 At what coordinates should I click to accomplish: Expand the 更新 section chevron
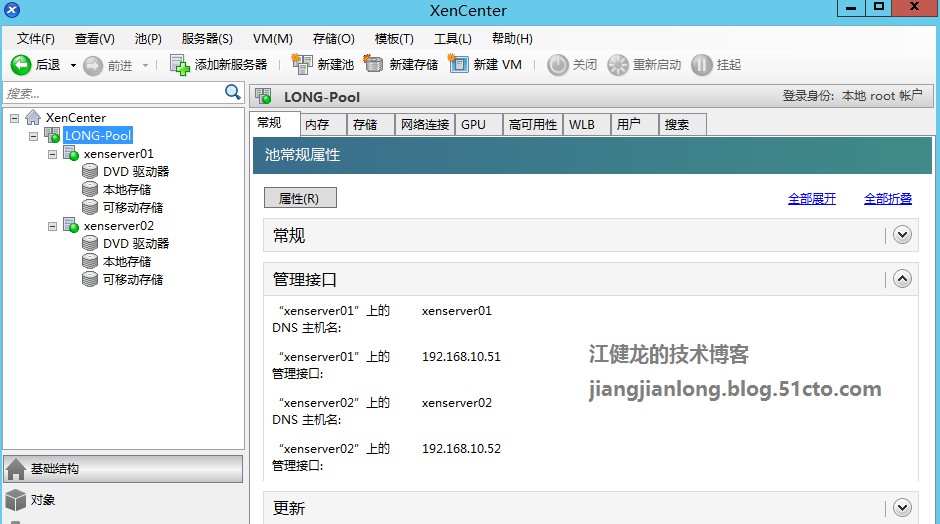point(902,508)
